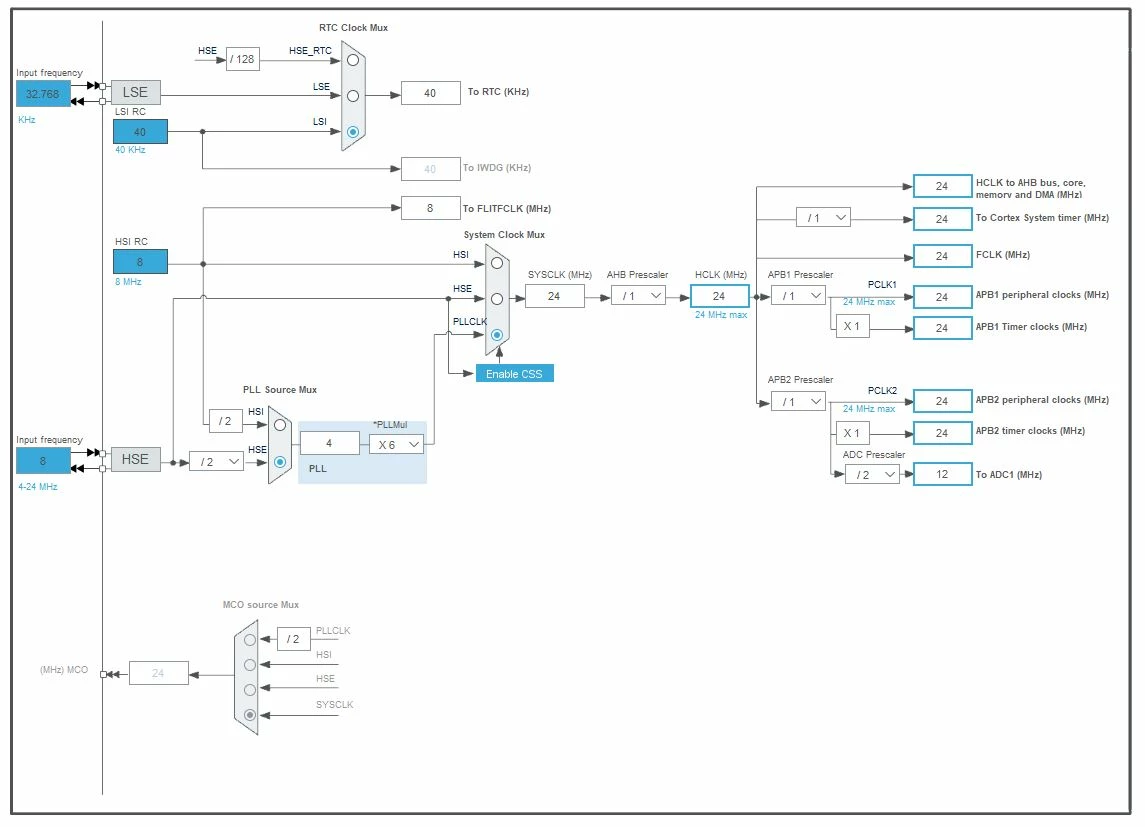Click the RTC Clock Mux label
1145x827 pixels.
tap(353, 28)
